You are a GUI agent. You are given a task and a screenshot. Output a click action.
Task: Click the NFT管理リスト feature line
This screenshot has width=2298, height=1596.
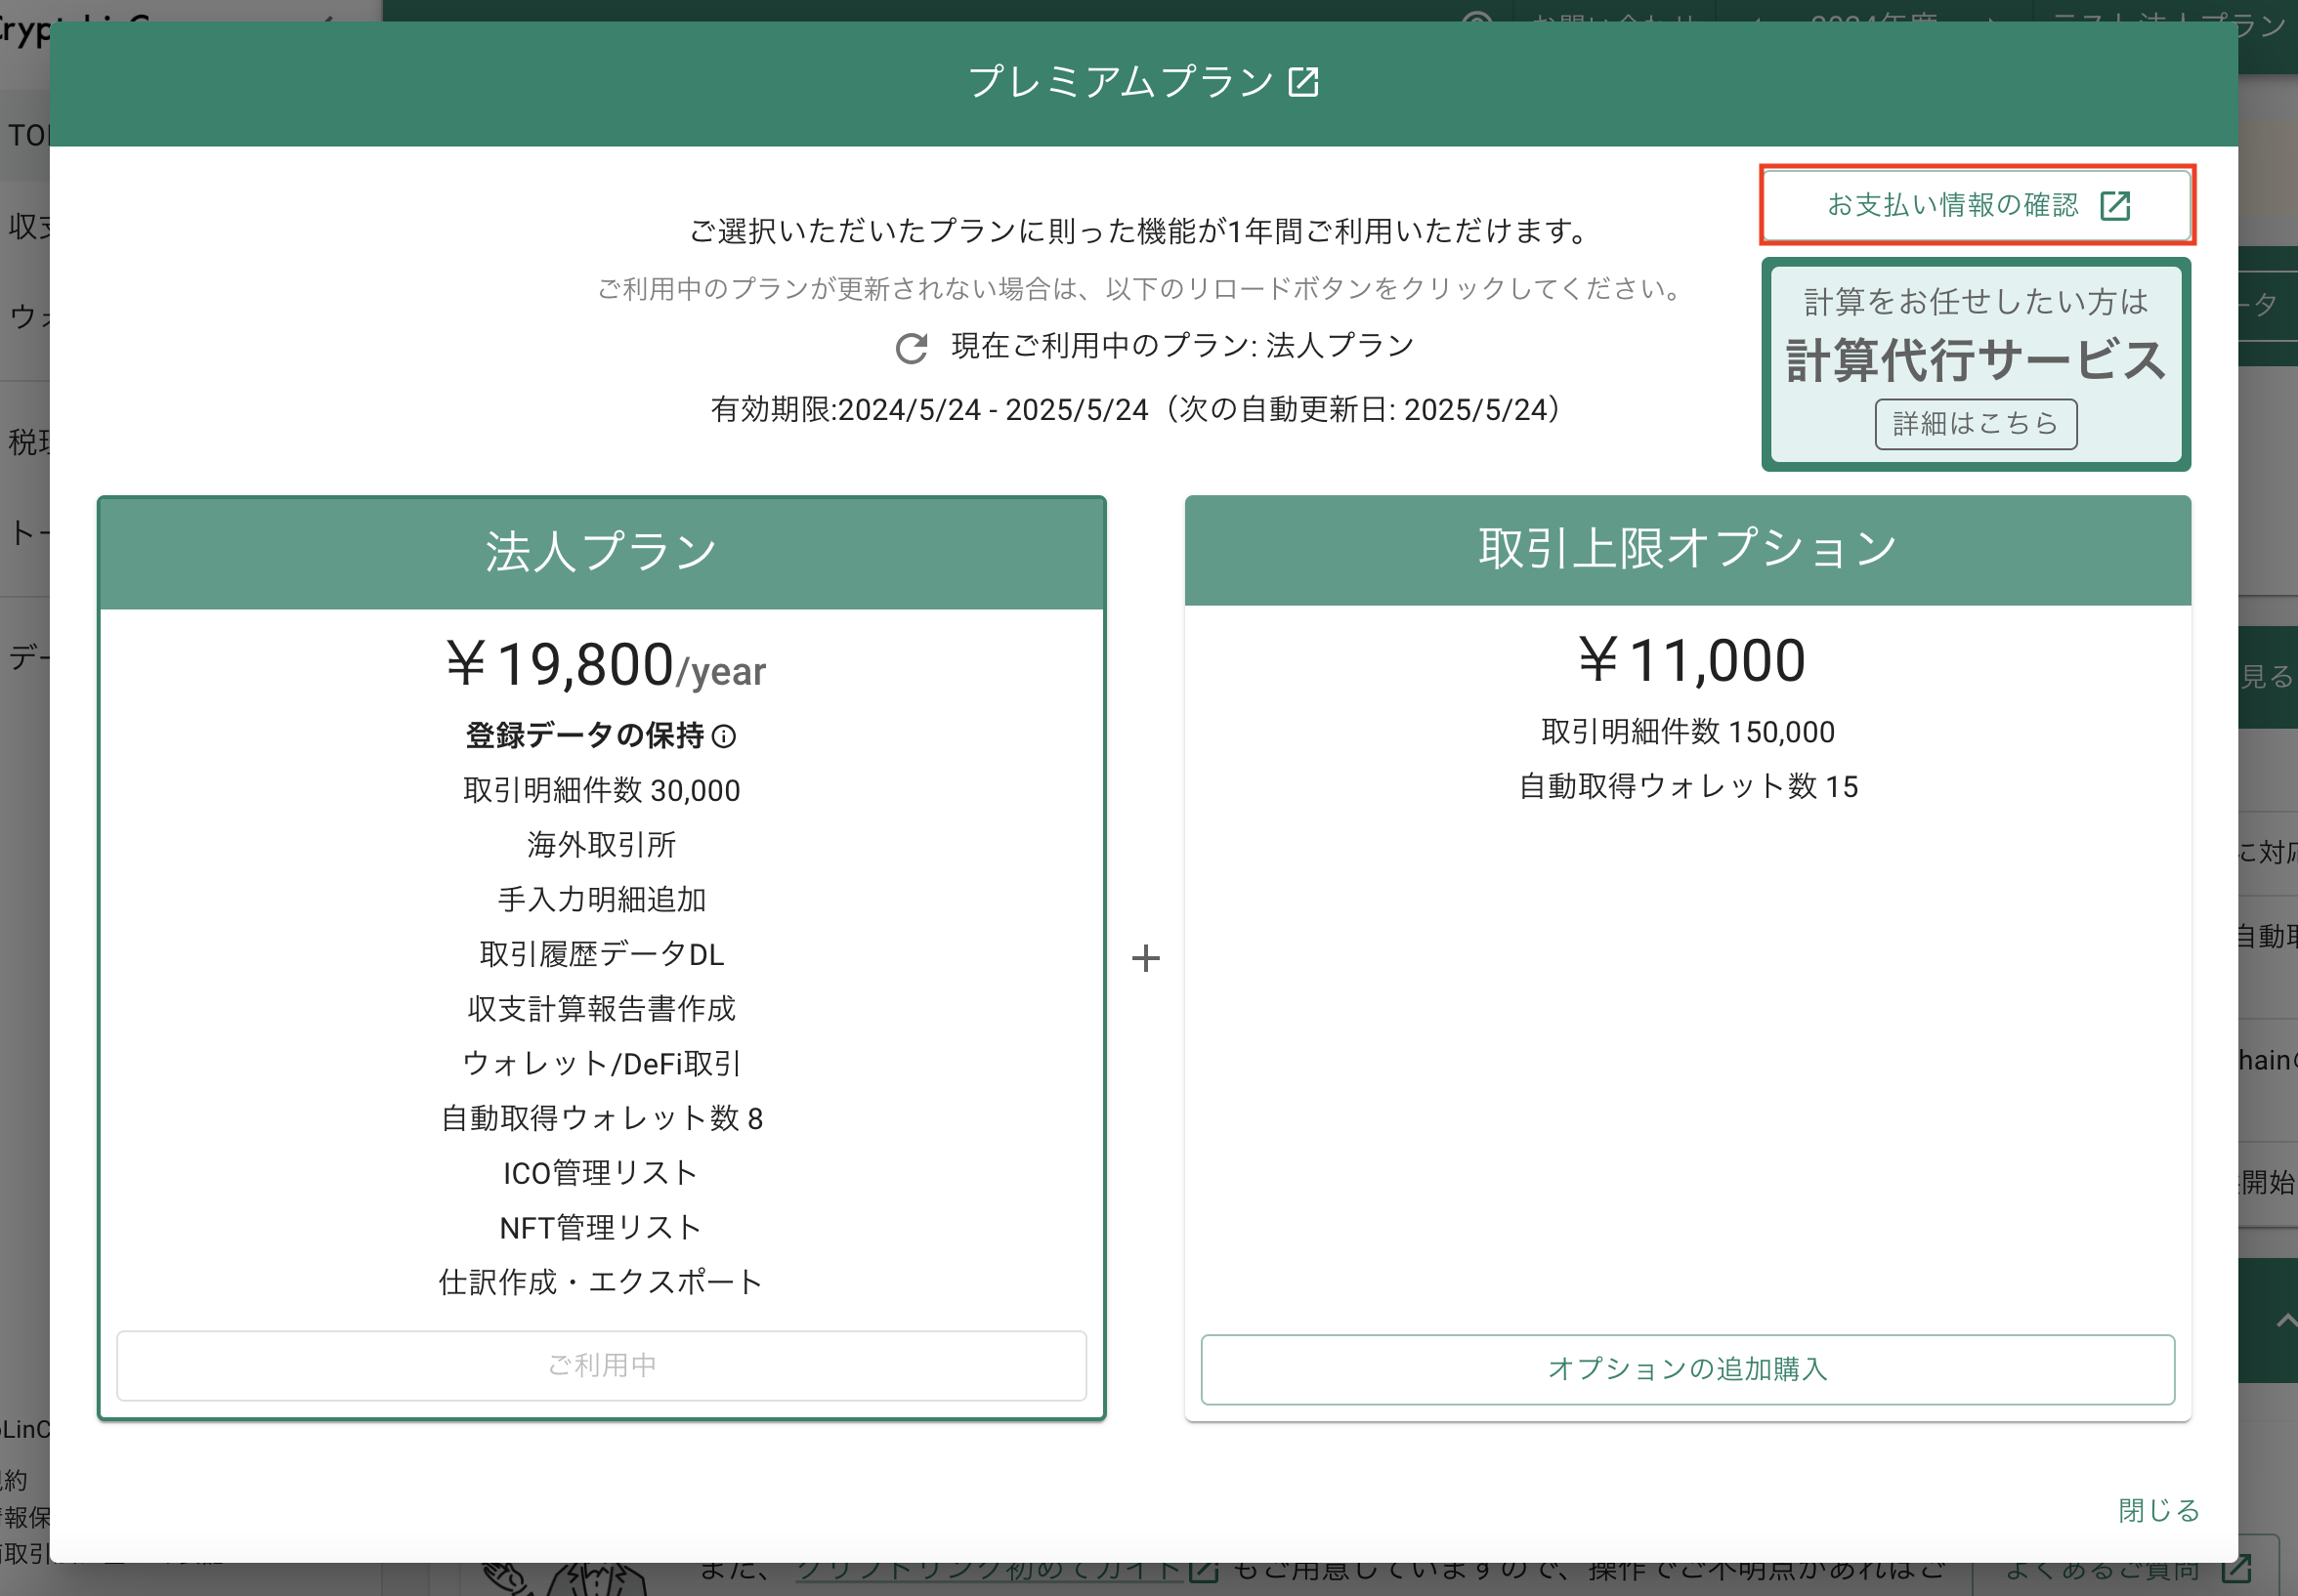[601, 1228]
